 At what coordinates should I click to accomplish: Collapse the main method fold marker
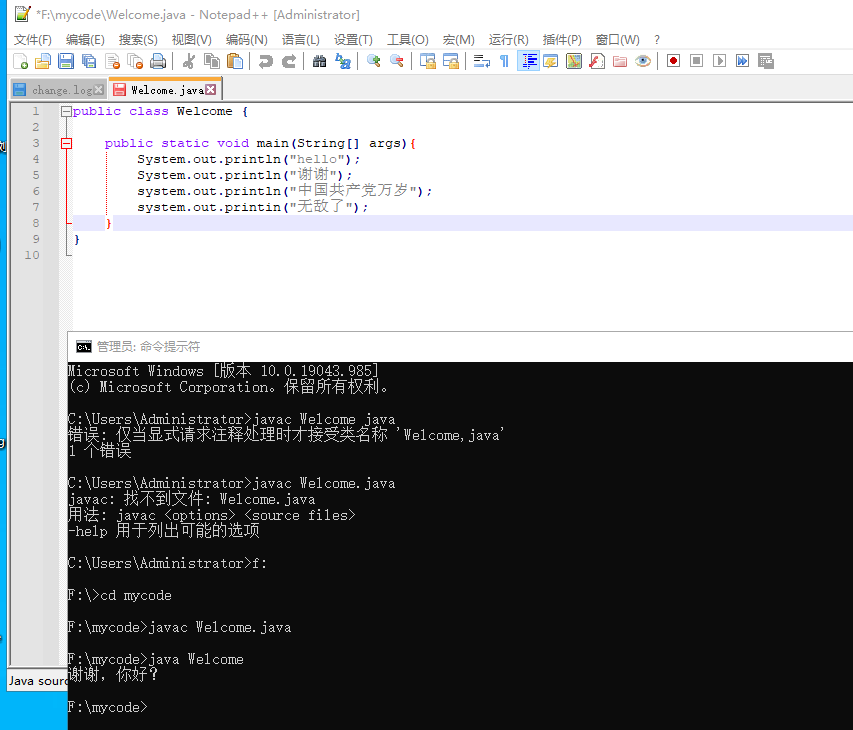coord(66,144)
